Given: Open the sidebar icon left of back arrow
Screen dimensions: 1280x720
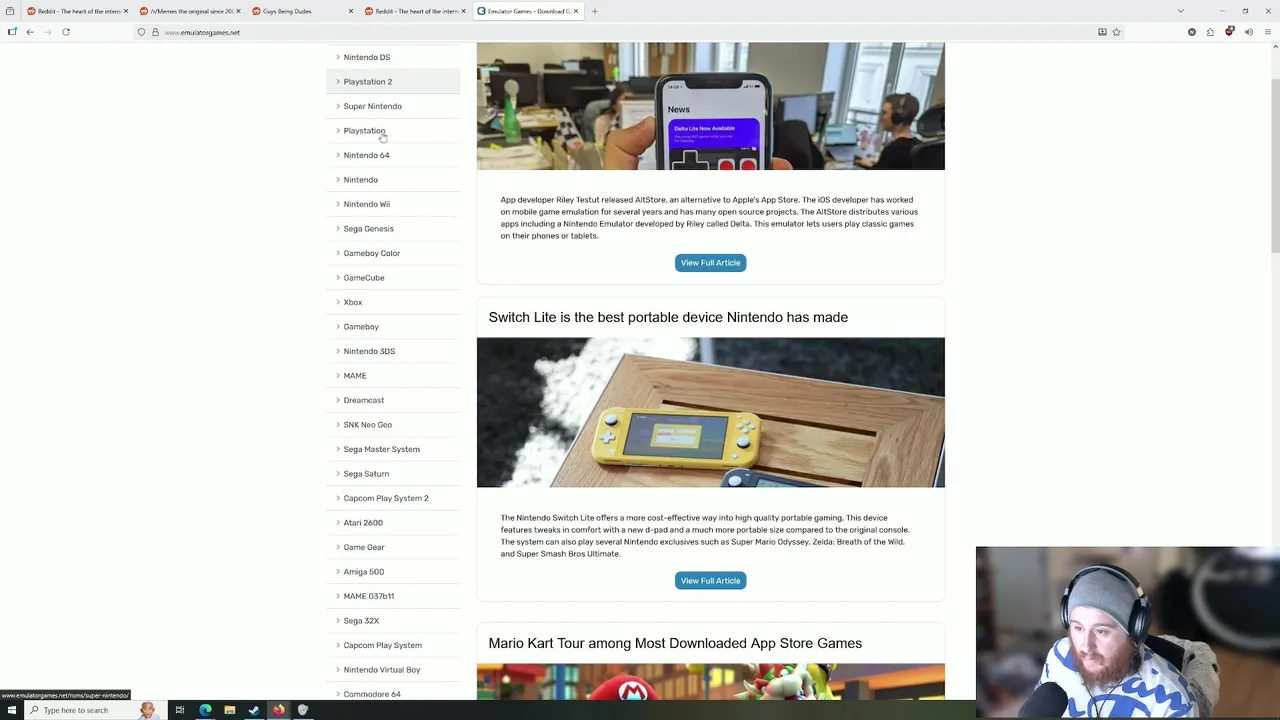Looking at the screenshot, I should (x=12, y=32).
